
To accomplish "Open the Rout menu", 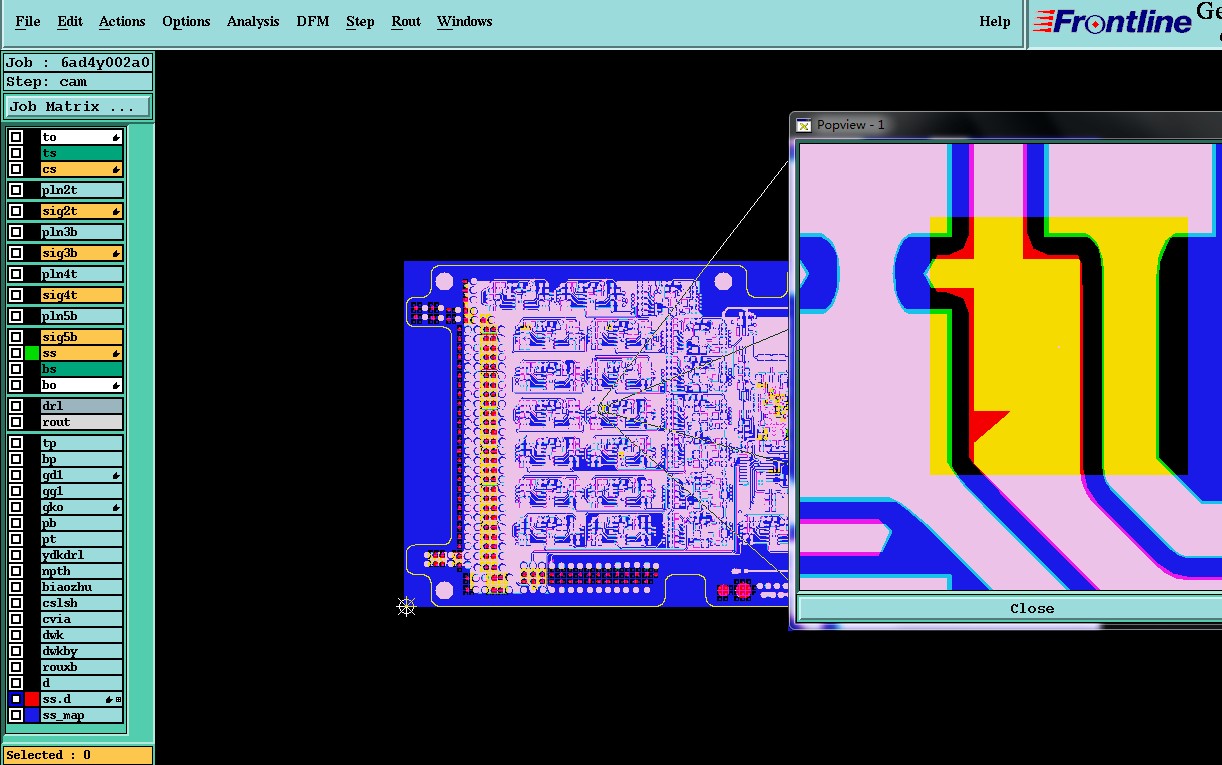I will pyautogui.click(x=406, y=21).
